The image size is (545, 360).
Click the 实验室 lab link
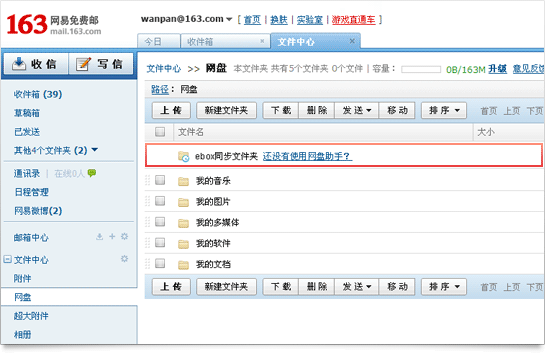point(310,20)
